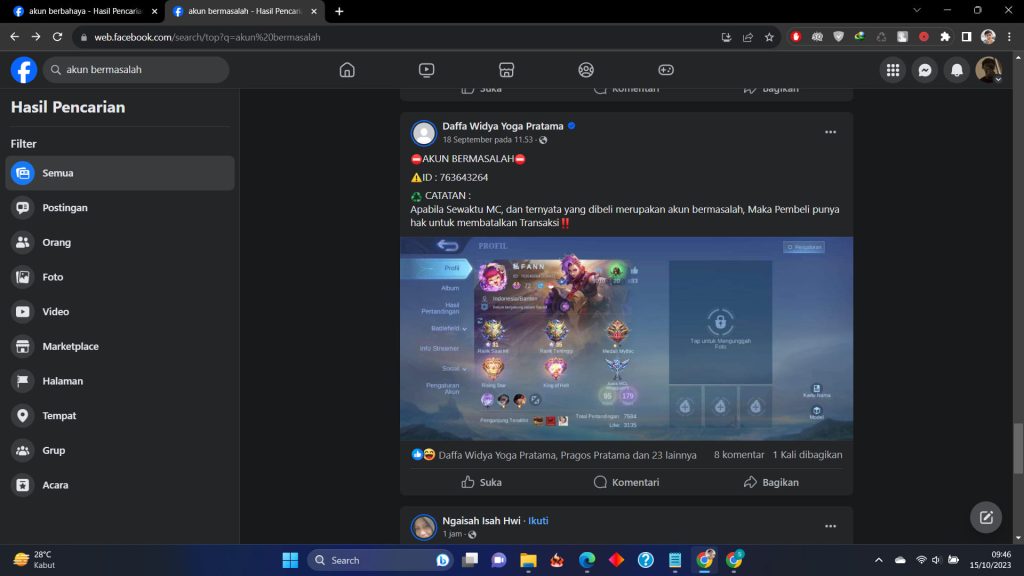Open Ngaisah Isah Hwi avatar

(x=423, y=526)
